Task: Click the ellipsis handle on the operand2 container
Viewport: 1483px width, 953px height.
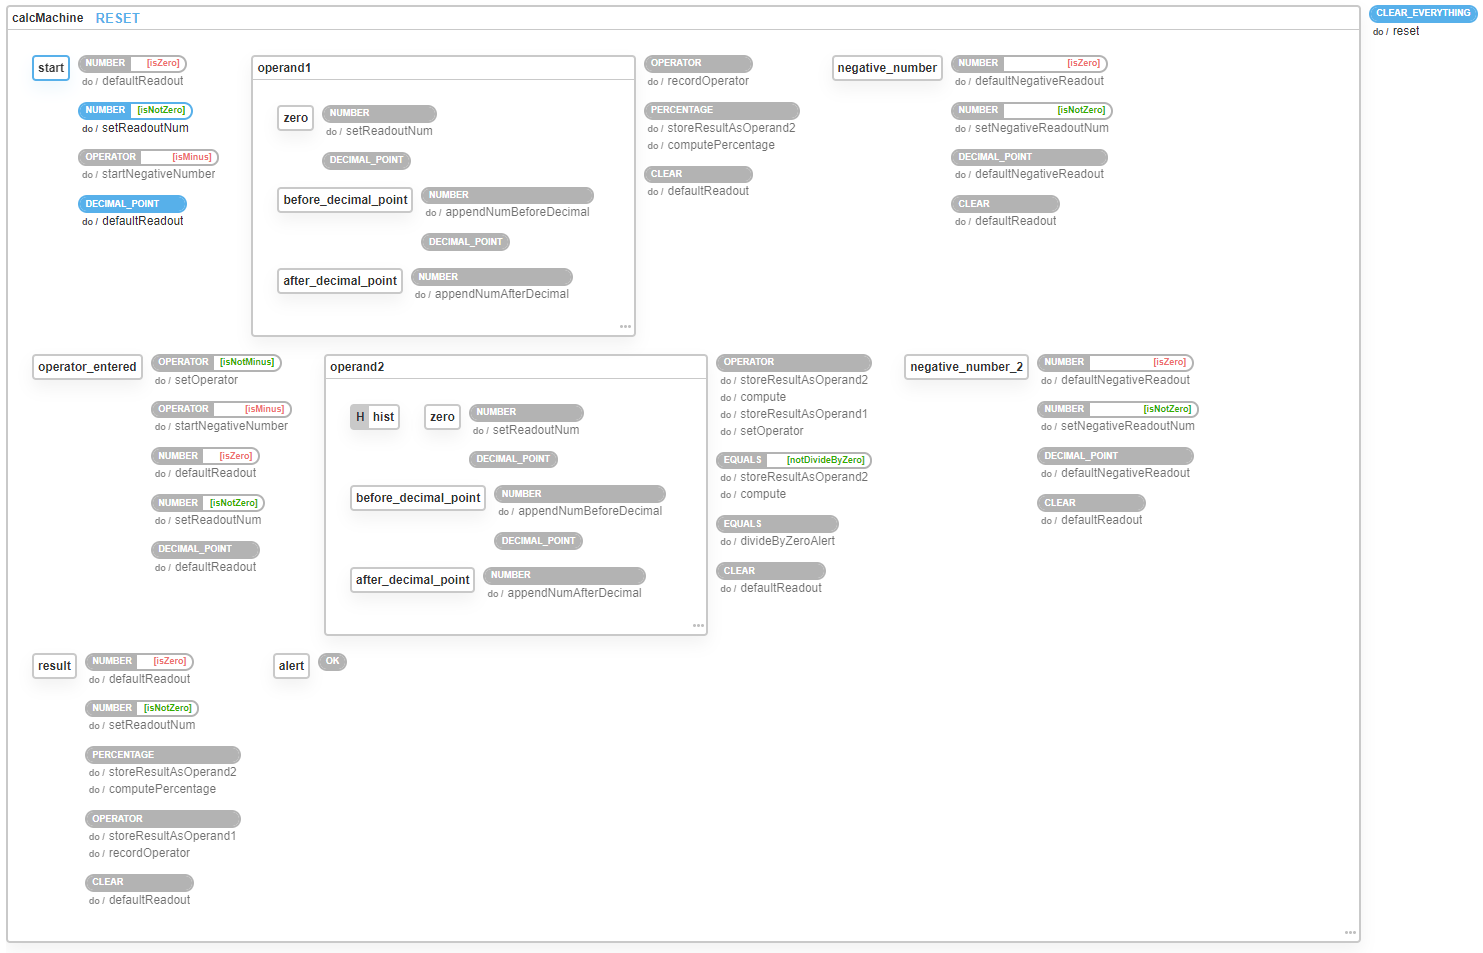Action: [698, 625]
